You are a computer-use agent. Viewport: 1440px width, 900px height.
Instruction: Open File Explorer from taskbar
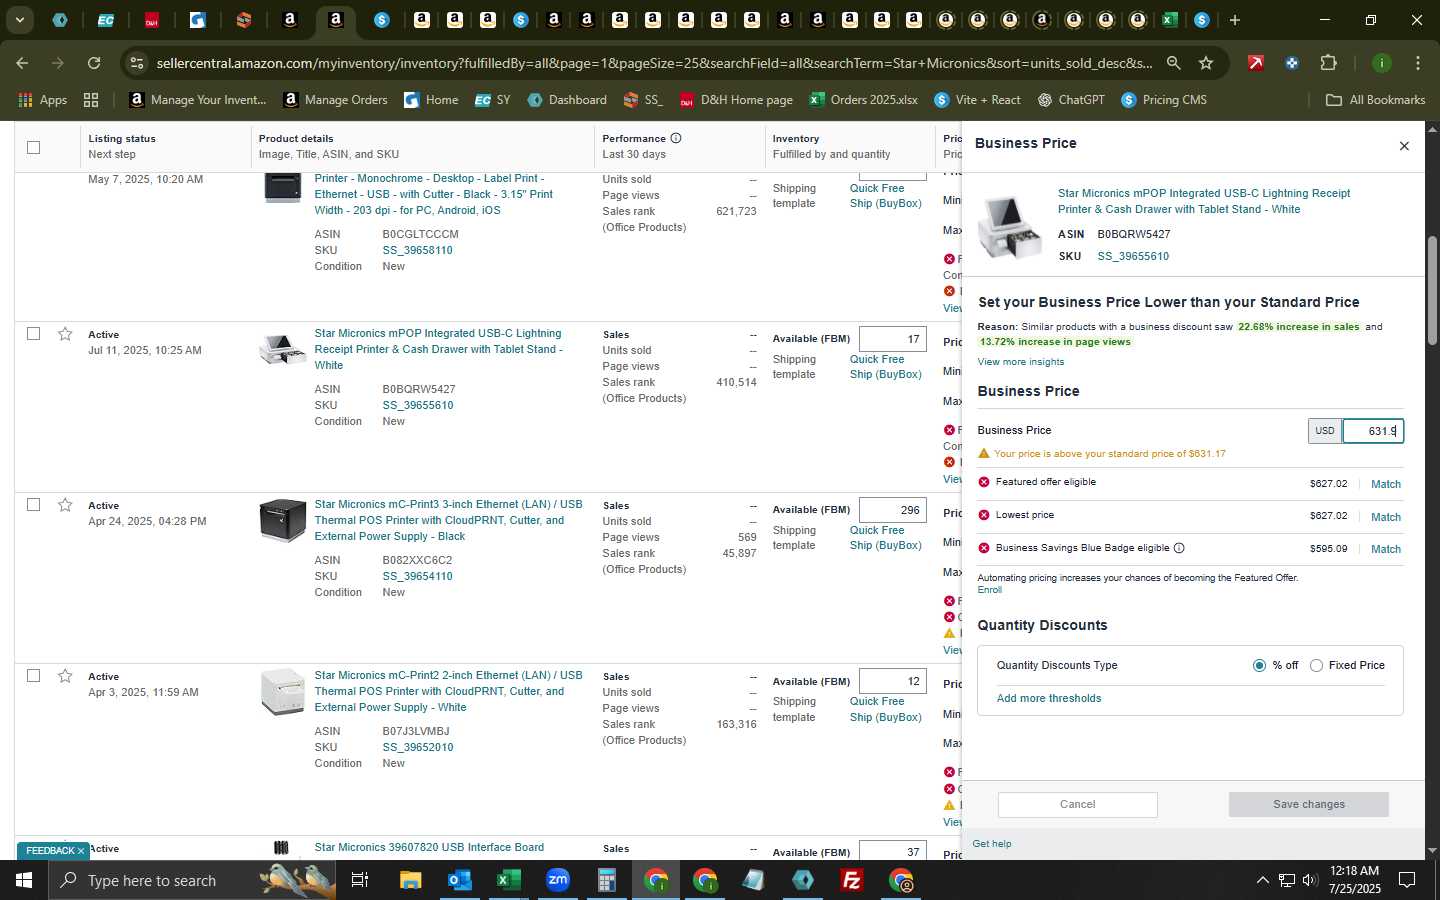411,880
